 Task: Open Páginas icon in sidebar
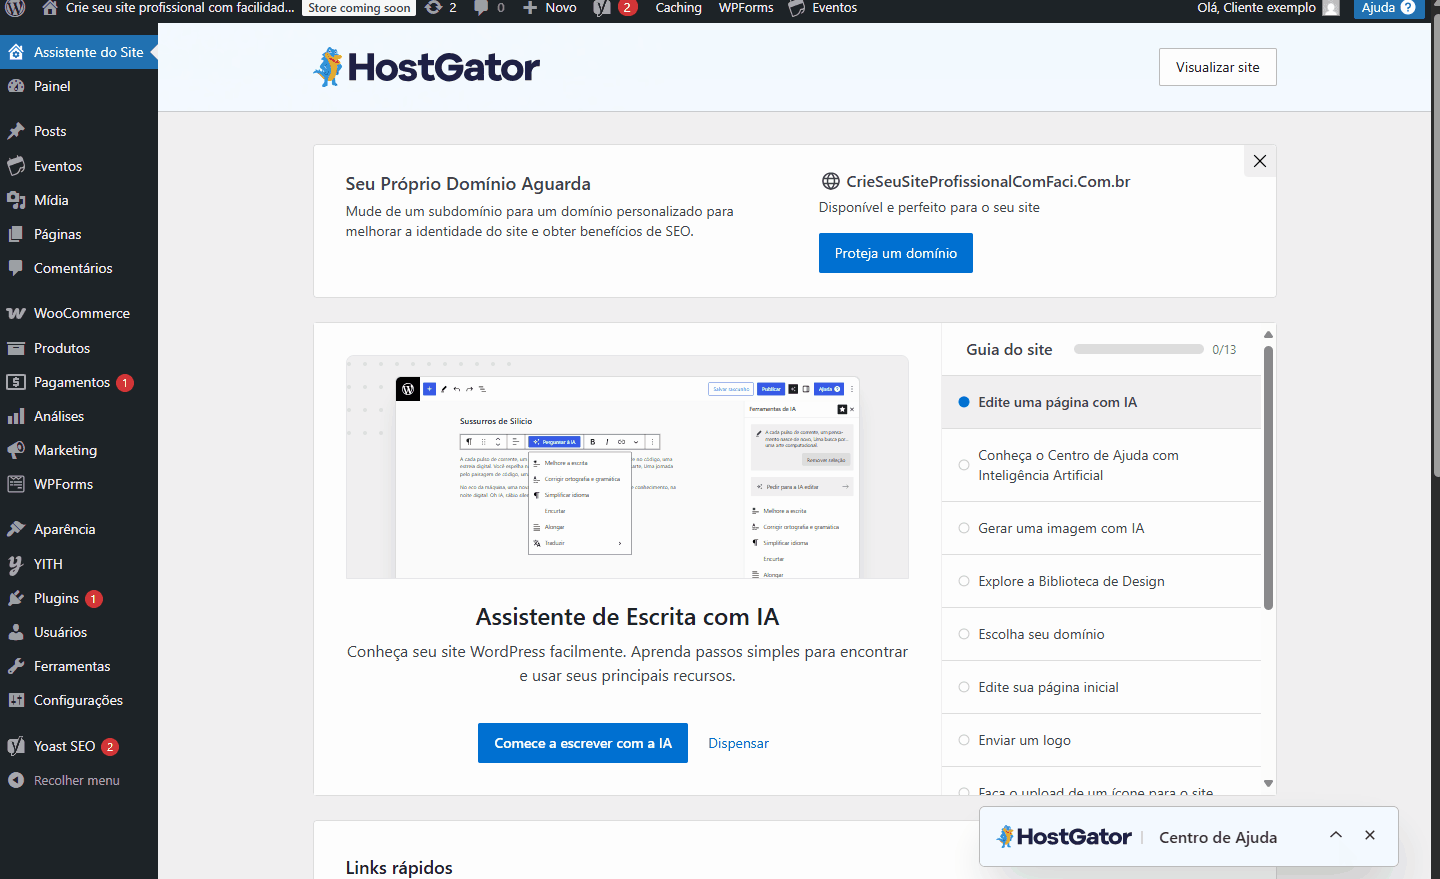click(16, 234)
